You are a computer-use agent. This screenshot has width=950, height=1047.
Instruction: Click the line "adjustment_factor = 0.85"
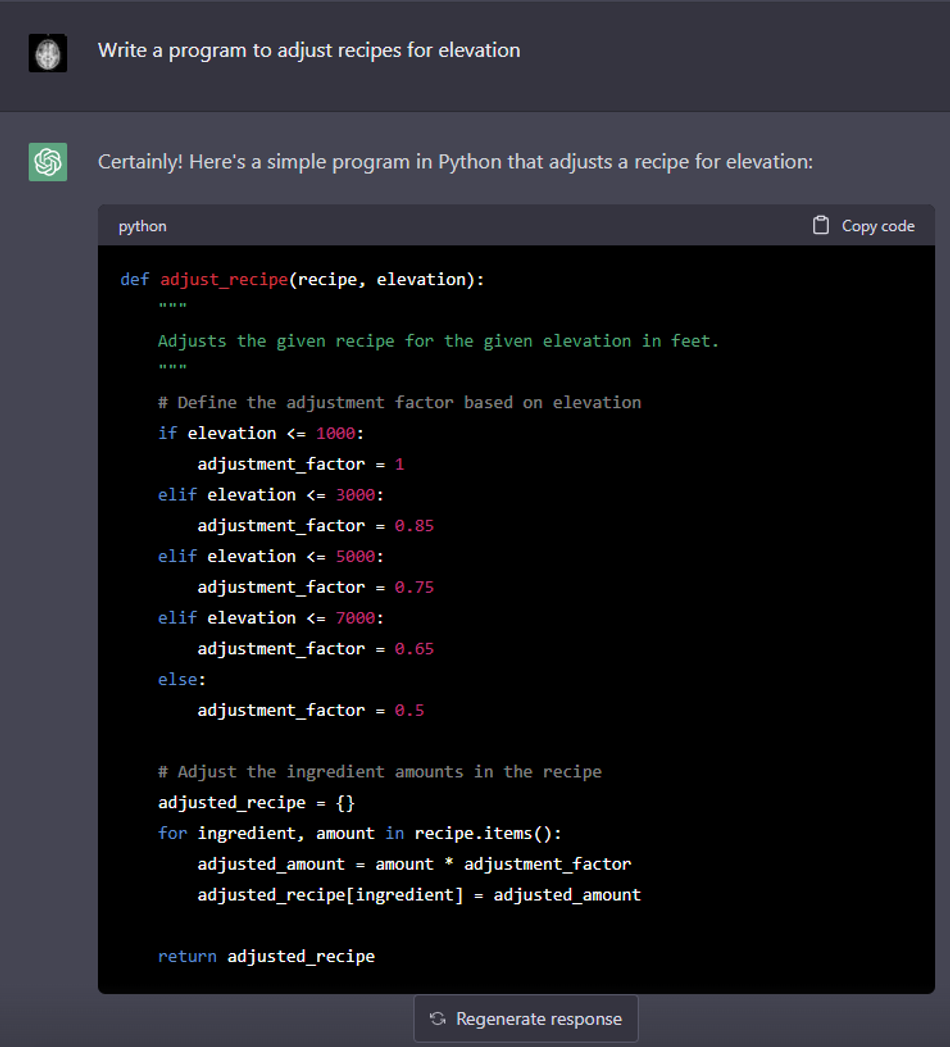(x=315, y=526)
